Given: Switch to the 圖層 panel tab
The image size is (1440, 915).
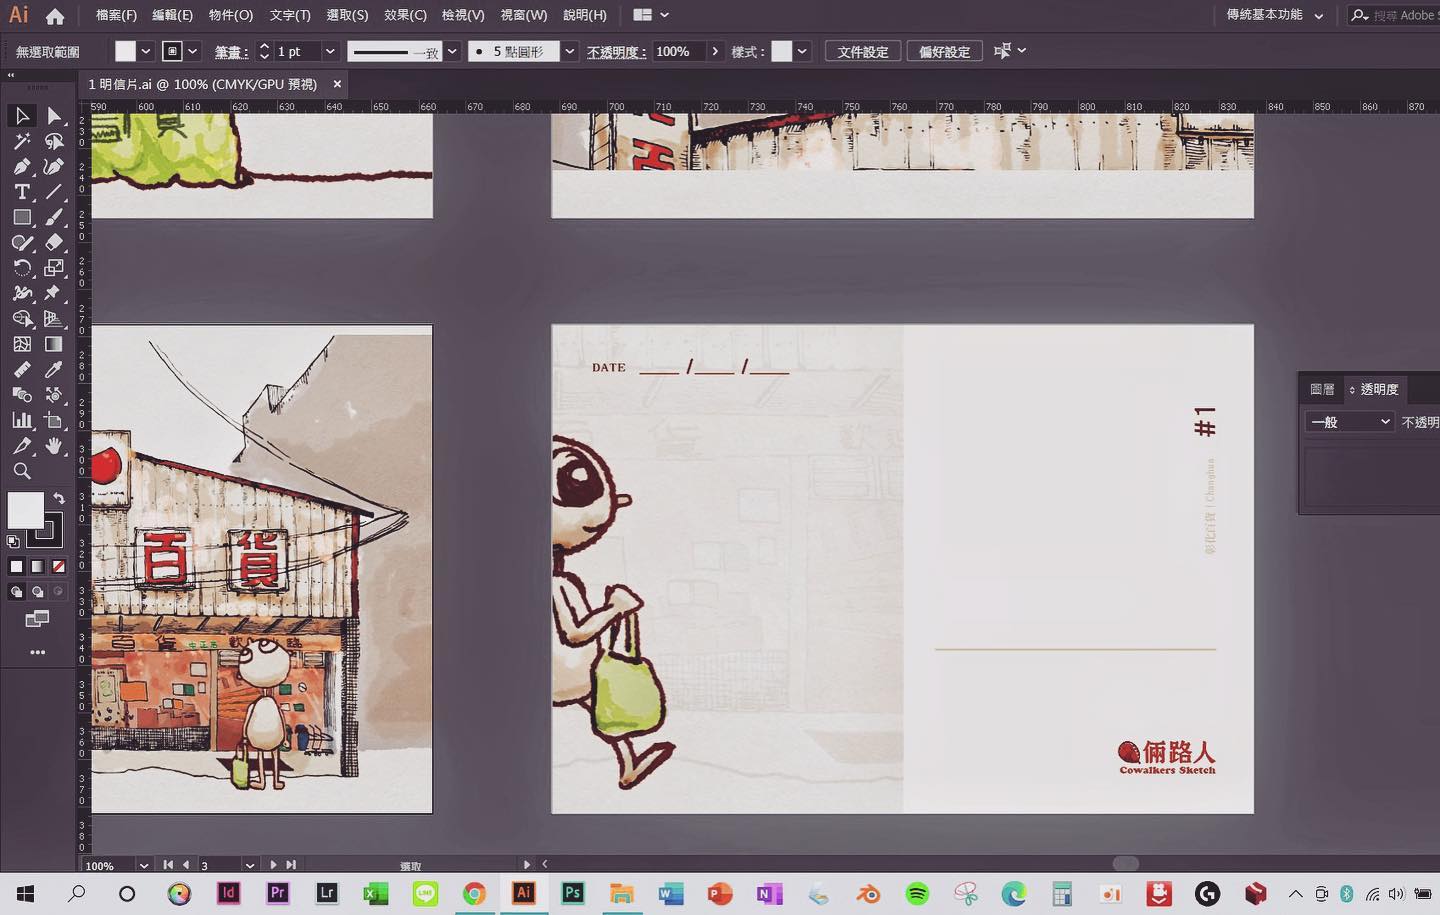Looking at the screenshot, I should [1322, 389].
